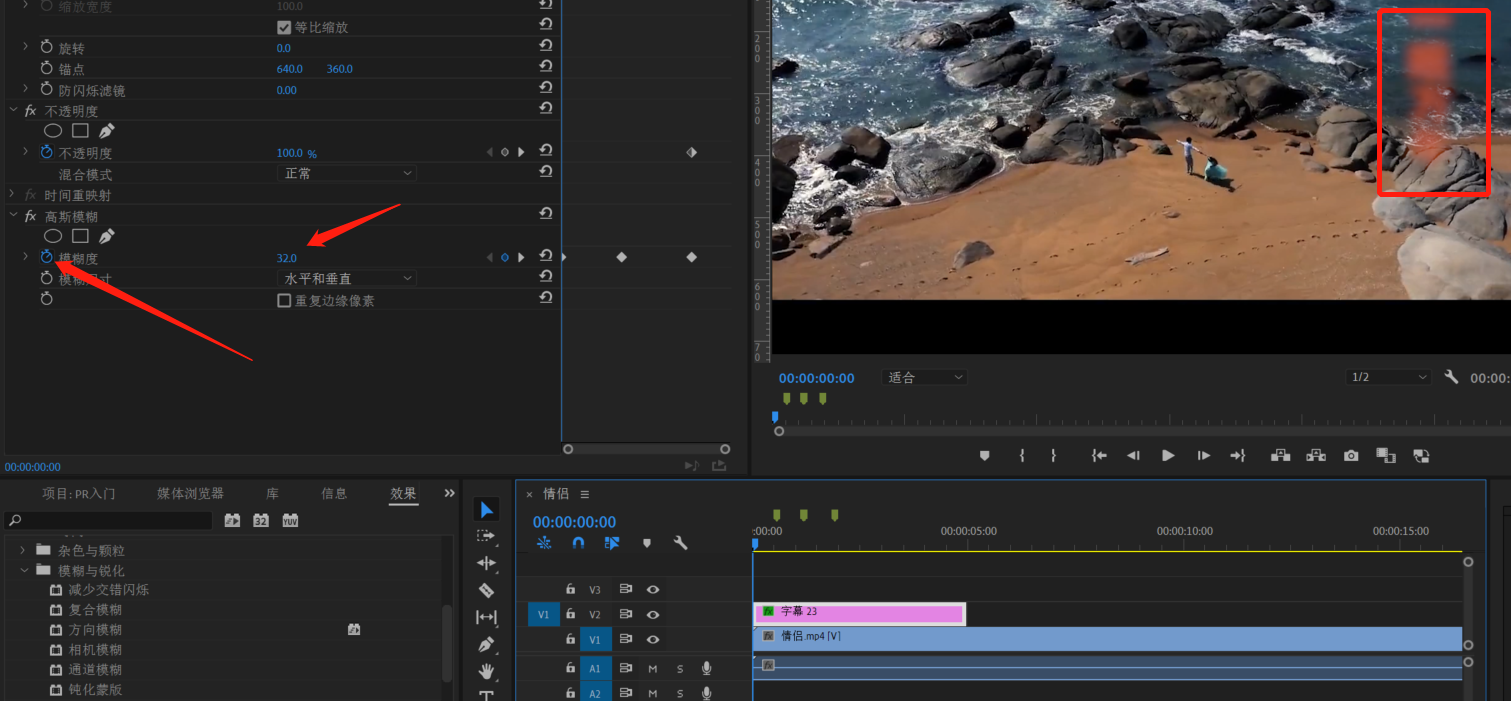
Task: Create ellipse mask under 高斯模糊
Action: (53, 236)
